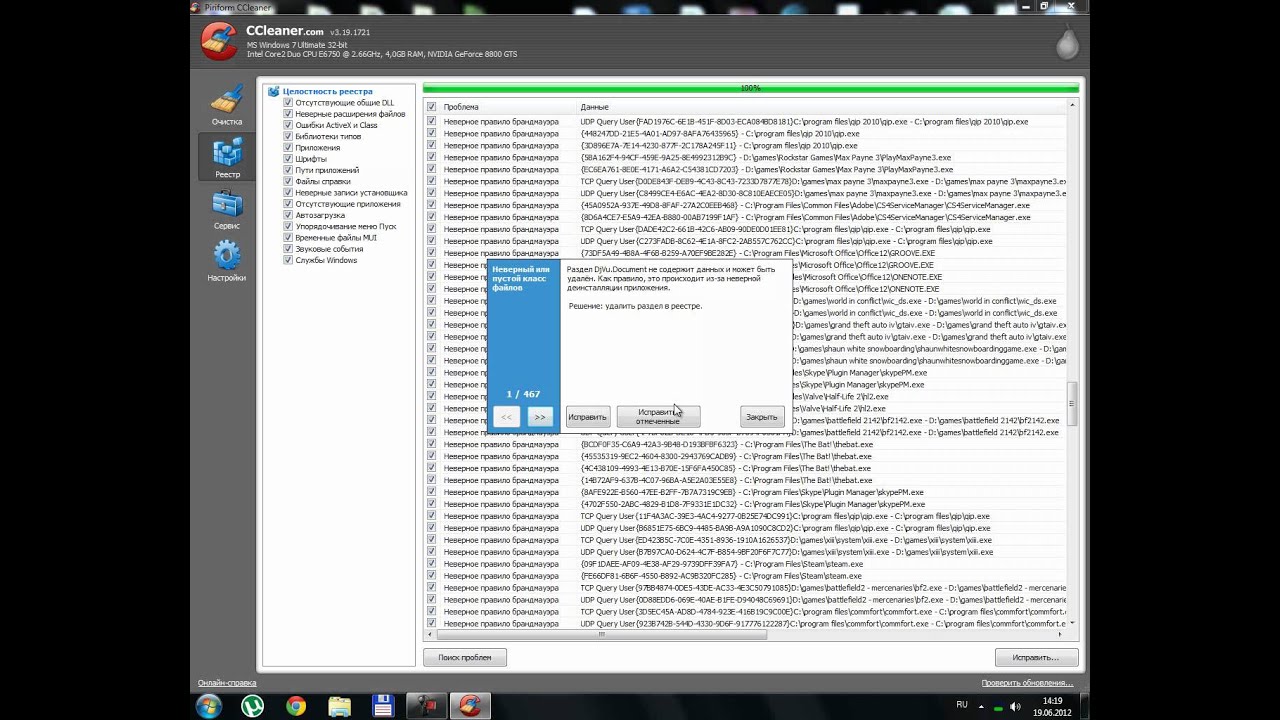Select the {09F1DAEE steam.exe row

coord(744,564)
